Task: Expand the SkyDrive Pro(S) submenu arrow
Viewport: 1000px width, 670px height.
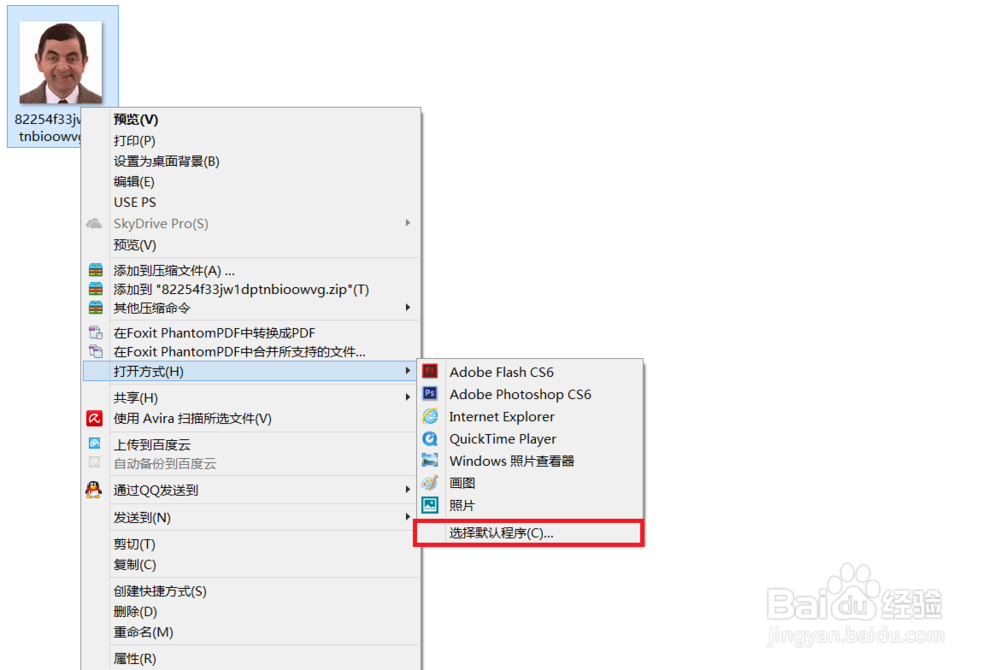Action: coord(408,223)
